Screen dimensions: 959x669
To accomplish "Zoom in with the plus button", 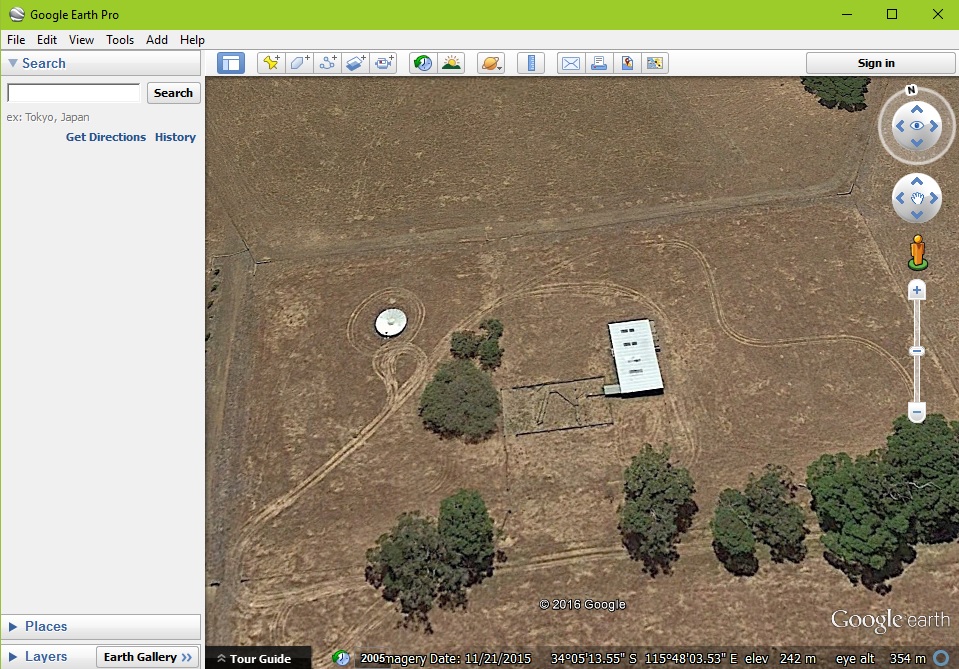I will (916, 290).
